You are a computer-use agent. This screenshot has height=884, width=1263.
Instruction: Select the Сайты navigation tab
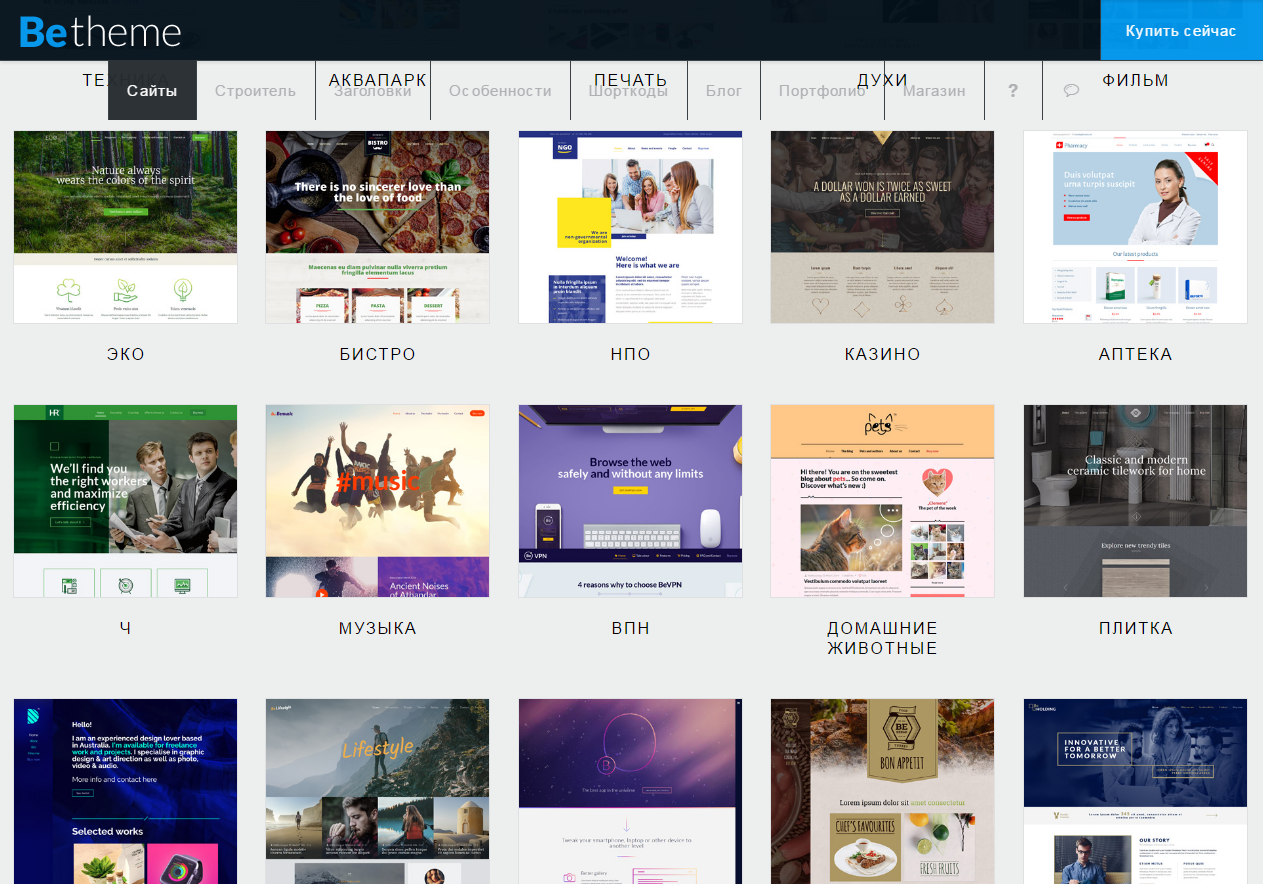(x=152, y=91)
